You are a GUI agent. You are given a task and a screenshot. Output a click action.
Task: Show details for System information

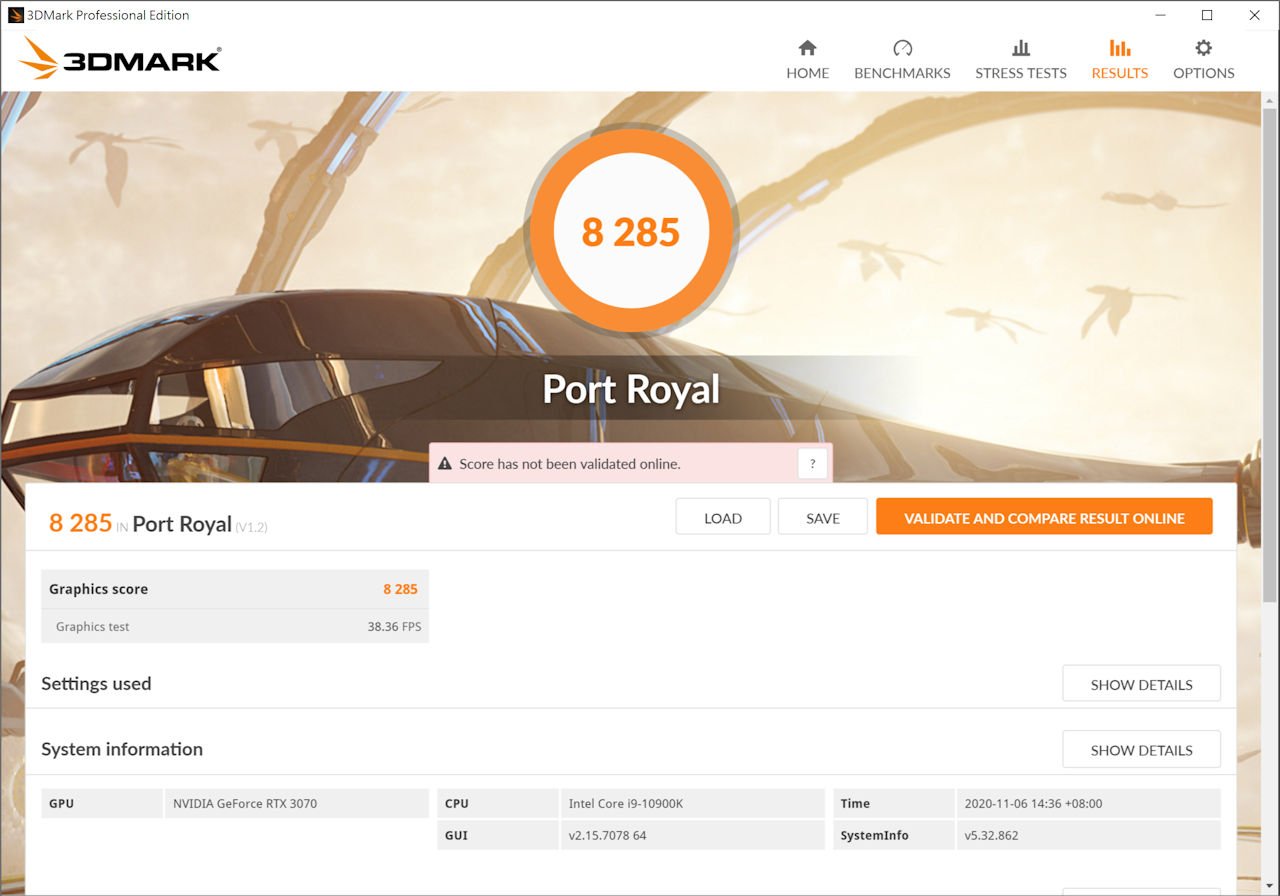tap(1141, 749)
